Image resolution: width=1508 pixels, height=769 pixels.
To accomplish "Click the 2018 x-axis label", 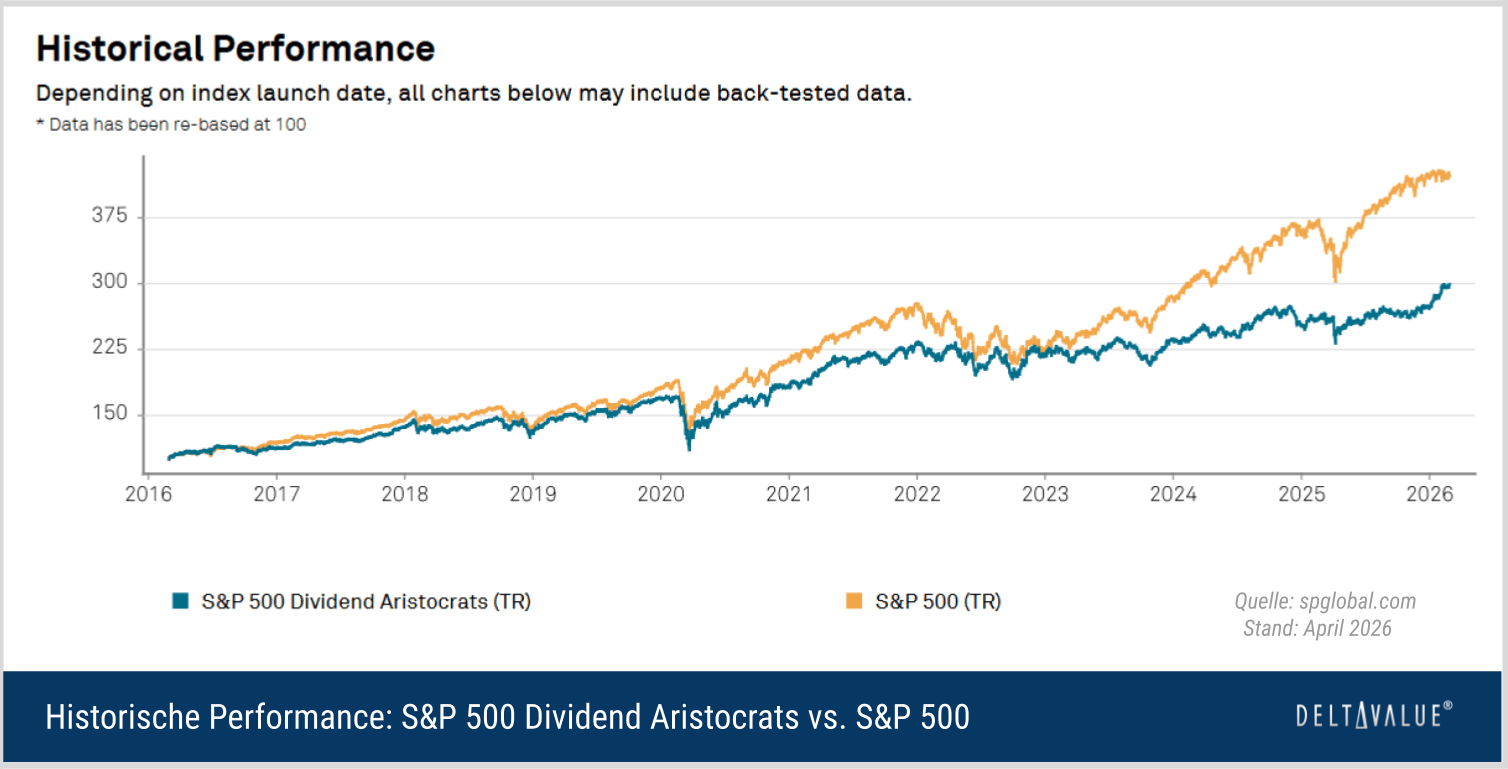I will (x=404, y=494).
